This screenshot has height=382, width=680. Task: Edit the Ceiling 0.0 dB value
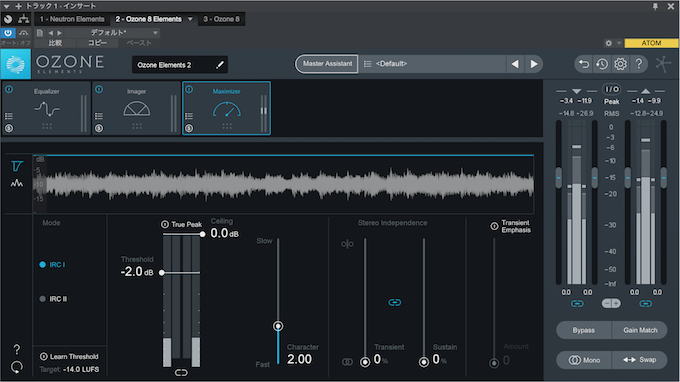click(224, 233)
